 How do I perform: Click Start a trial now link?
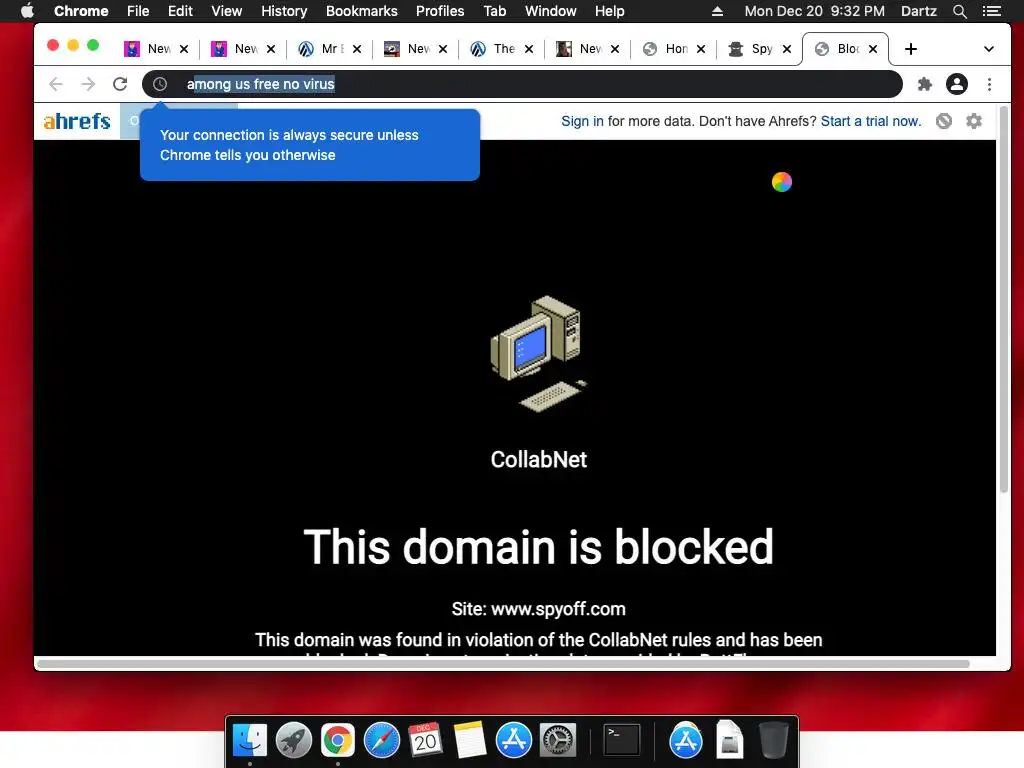coord(871,121)
